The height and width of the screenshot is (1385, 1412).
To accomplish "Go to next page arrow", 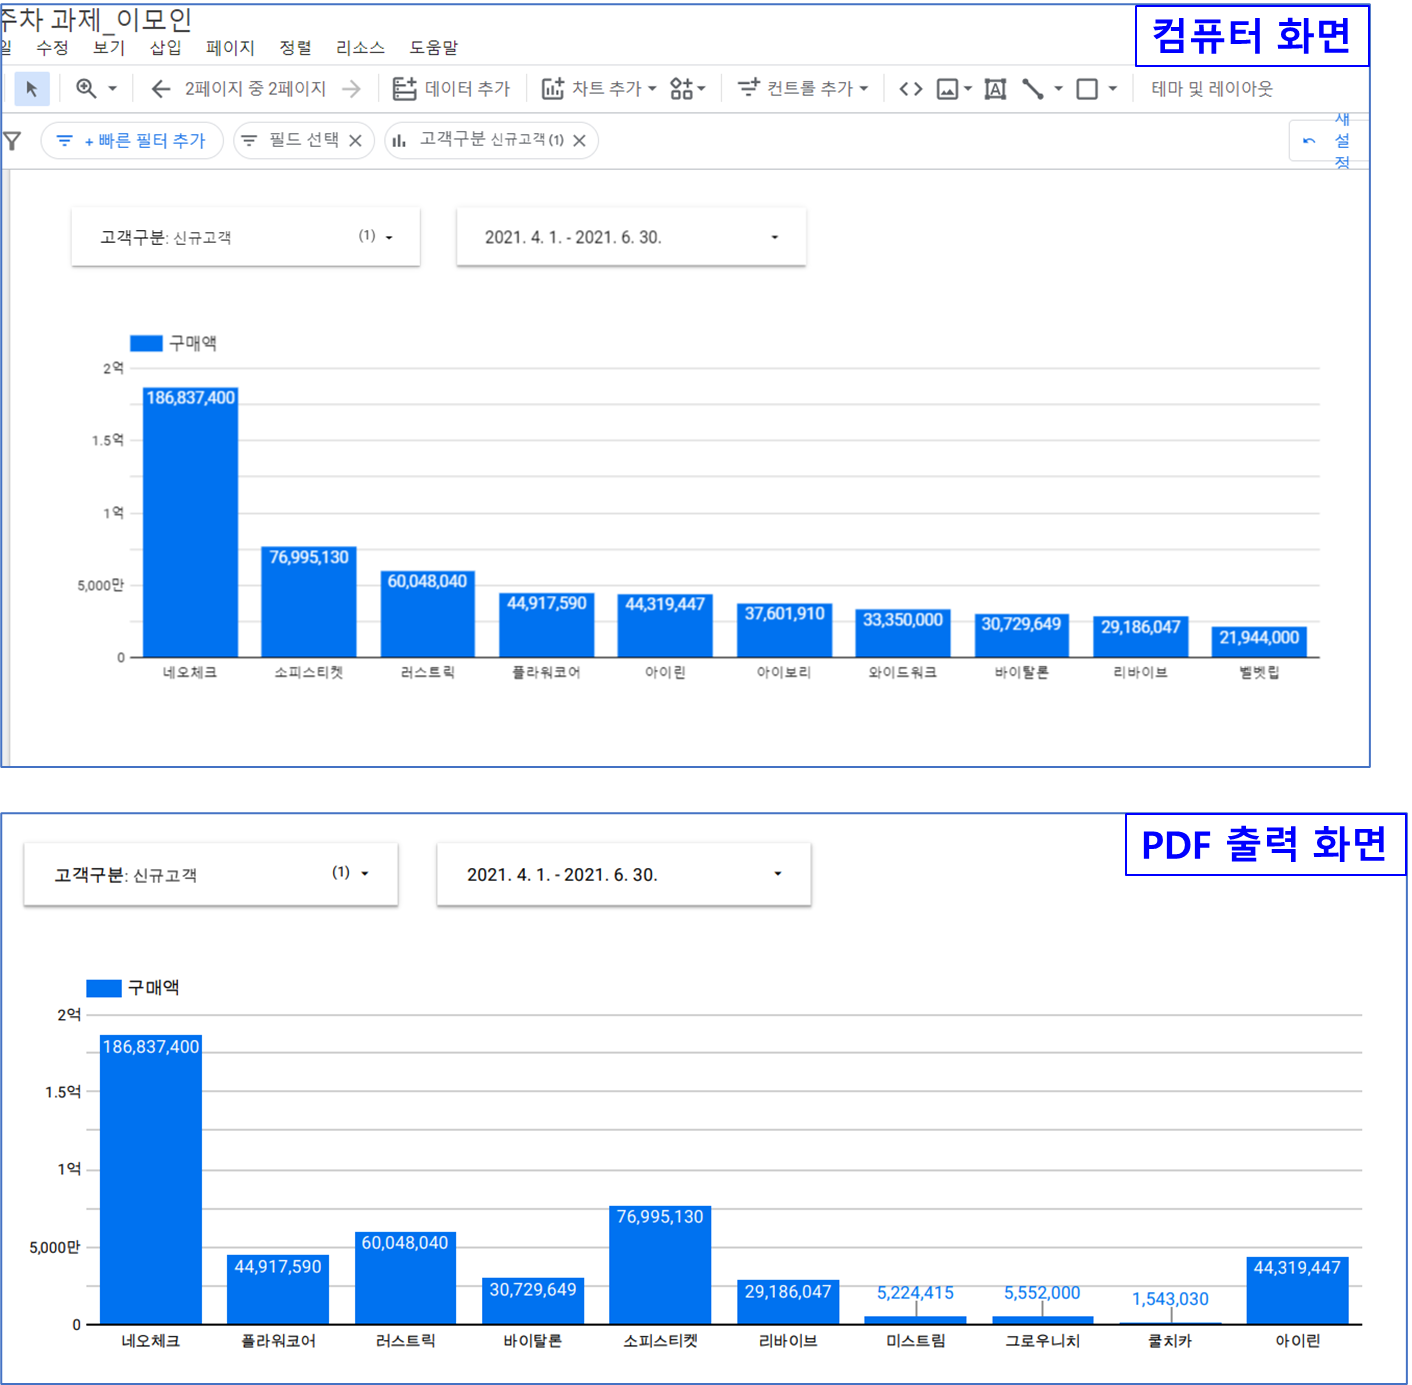I will pyautogui.click(x=351, y=89).
